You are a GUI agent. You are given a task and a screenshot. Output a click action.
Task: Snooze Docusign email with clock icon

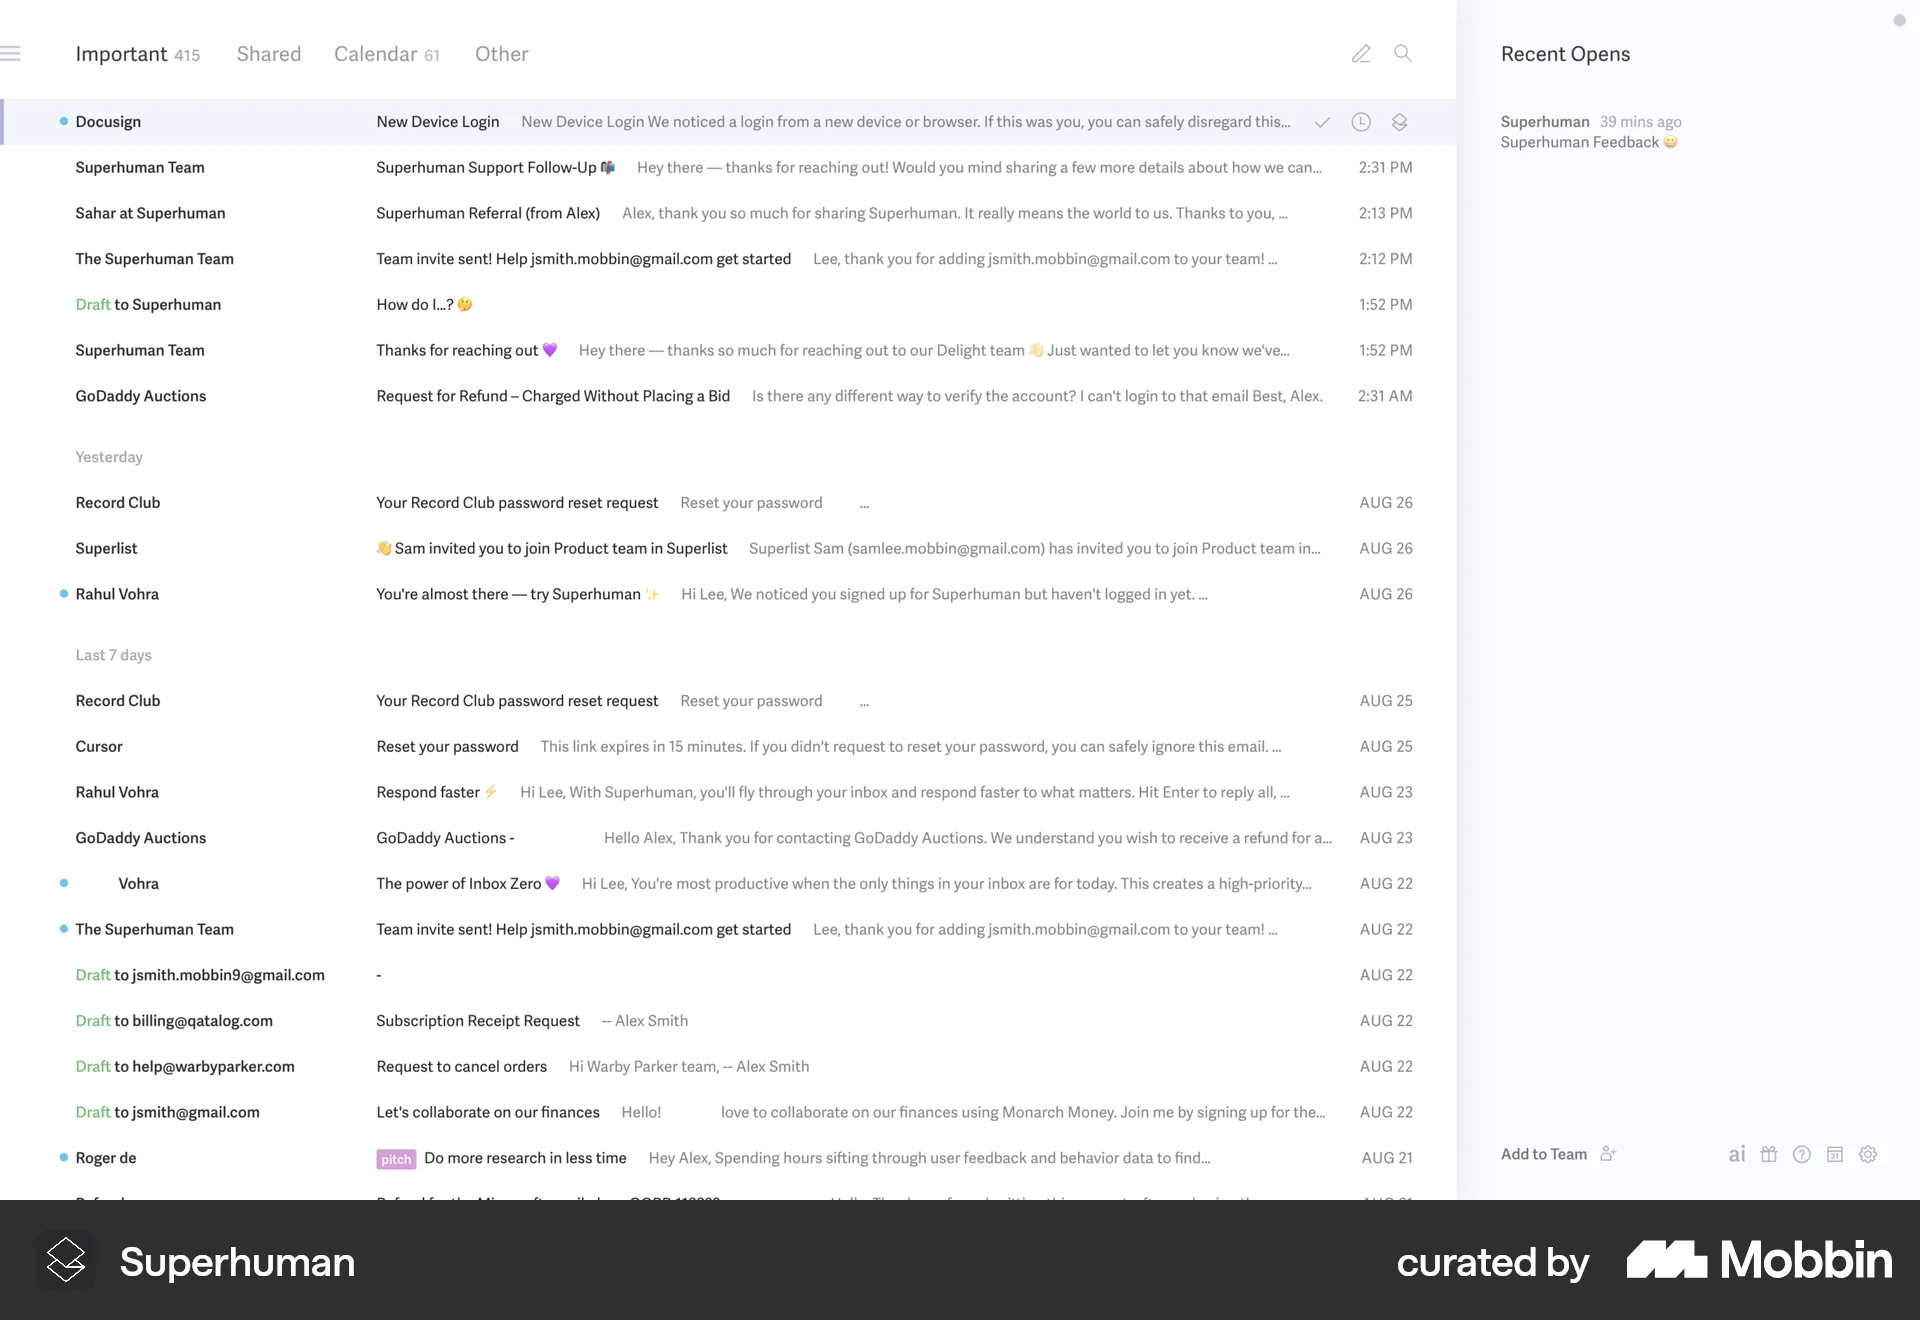point(1361,122)
